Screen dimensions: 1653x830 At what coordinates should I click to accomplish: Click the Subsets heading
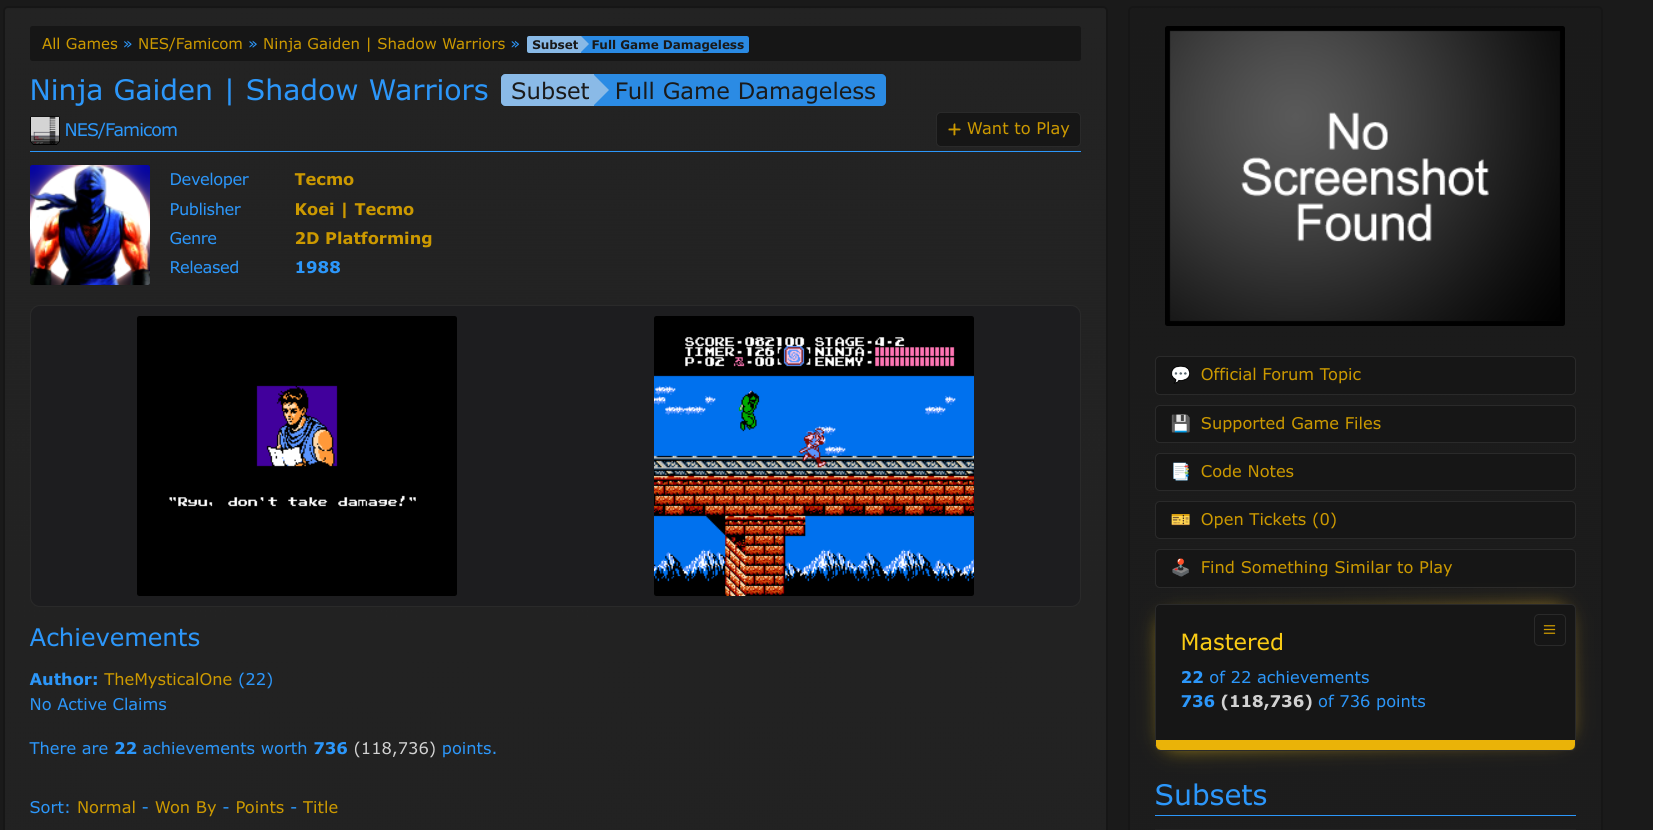(1211, 795)
